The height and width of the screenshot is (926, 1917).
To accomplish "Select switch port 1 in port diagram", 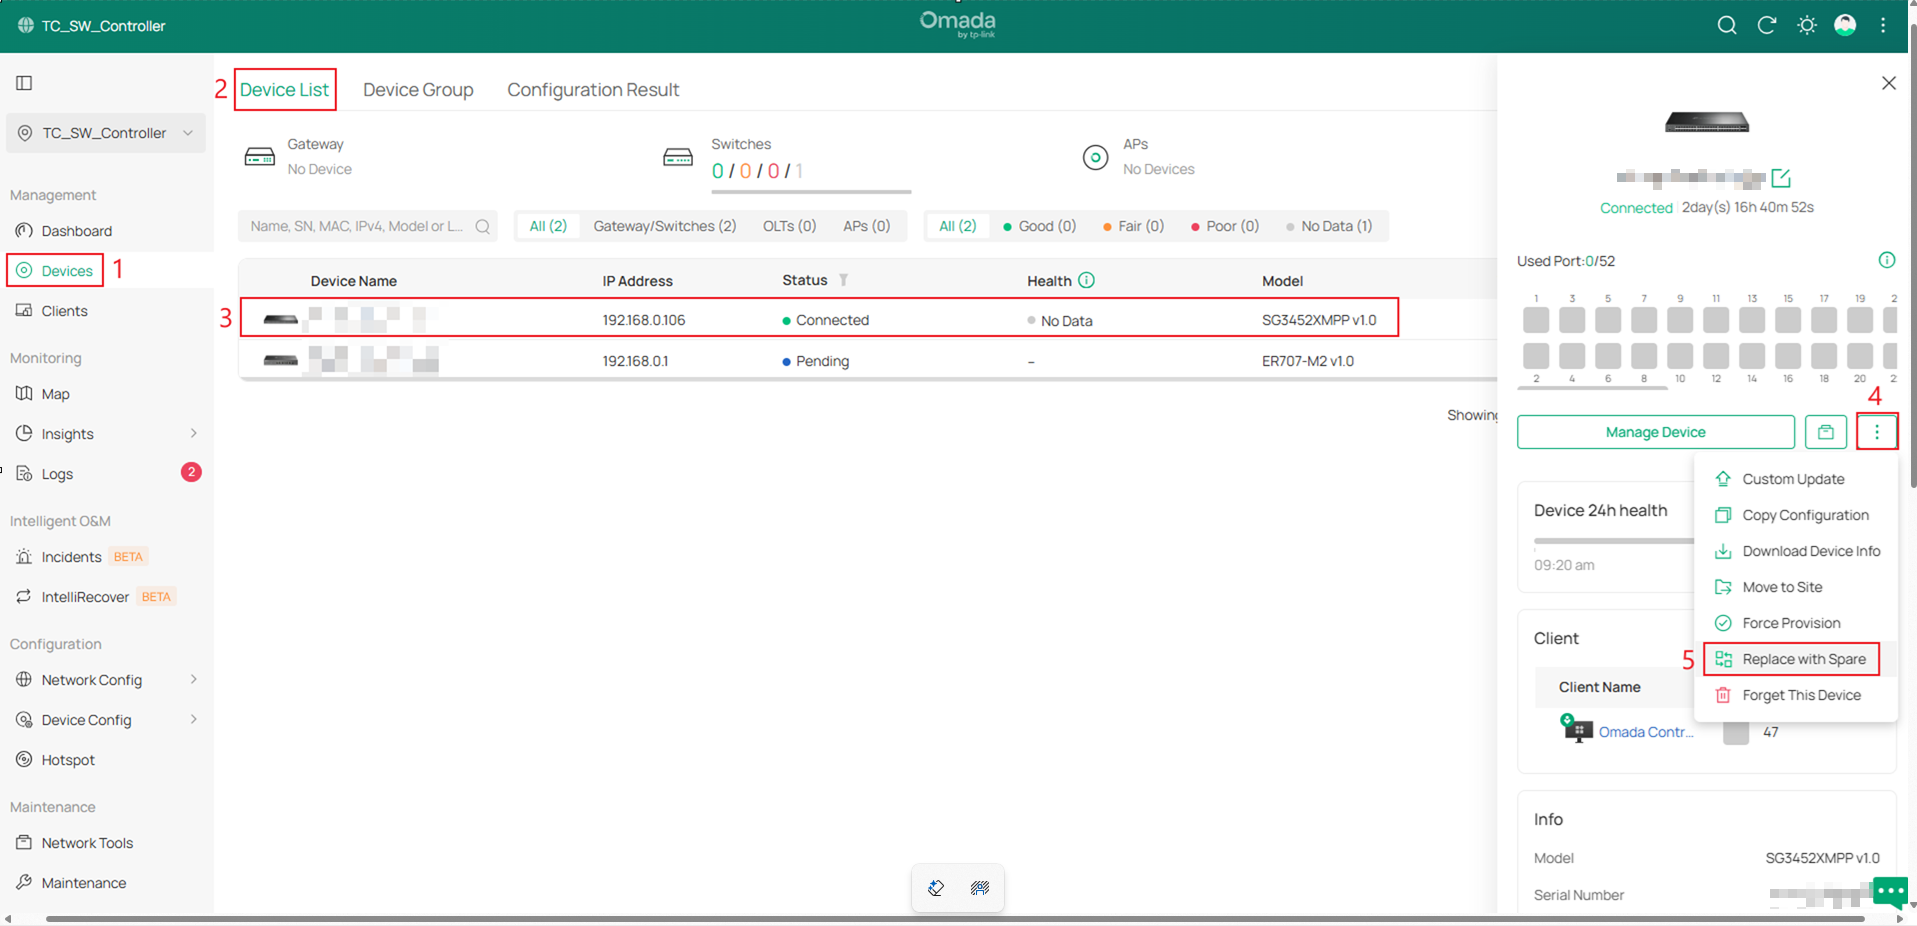I will [1536, 320].
